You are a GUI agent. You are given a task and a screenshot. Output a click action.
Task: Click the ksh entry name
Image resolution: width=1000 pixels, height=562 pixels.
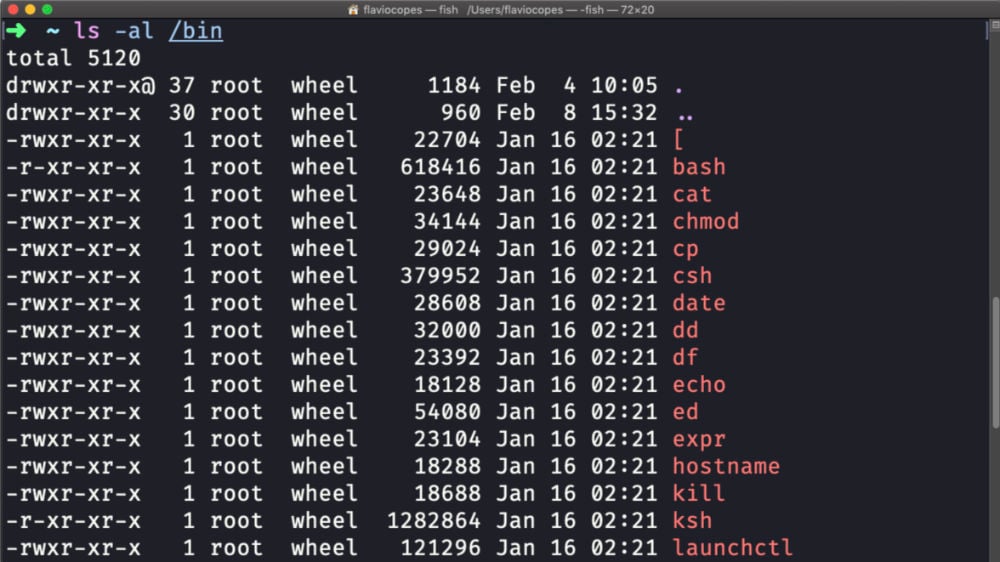point(692,521)
